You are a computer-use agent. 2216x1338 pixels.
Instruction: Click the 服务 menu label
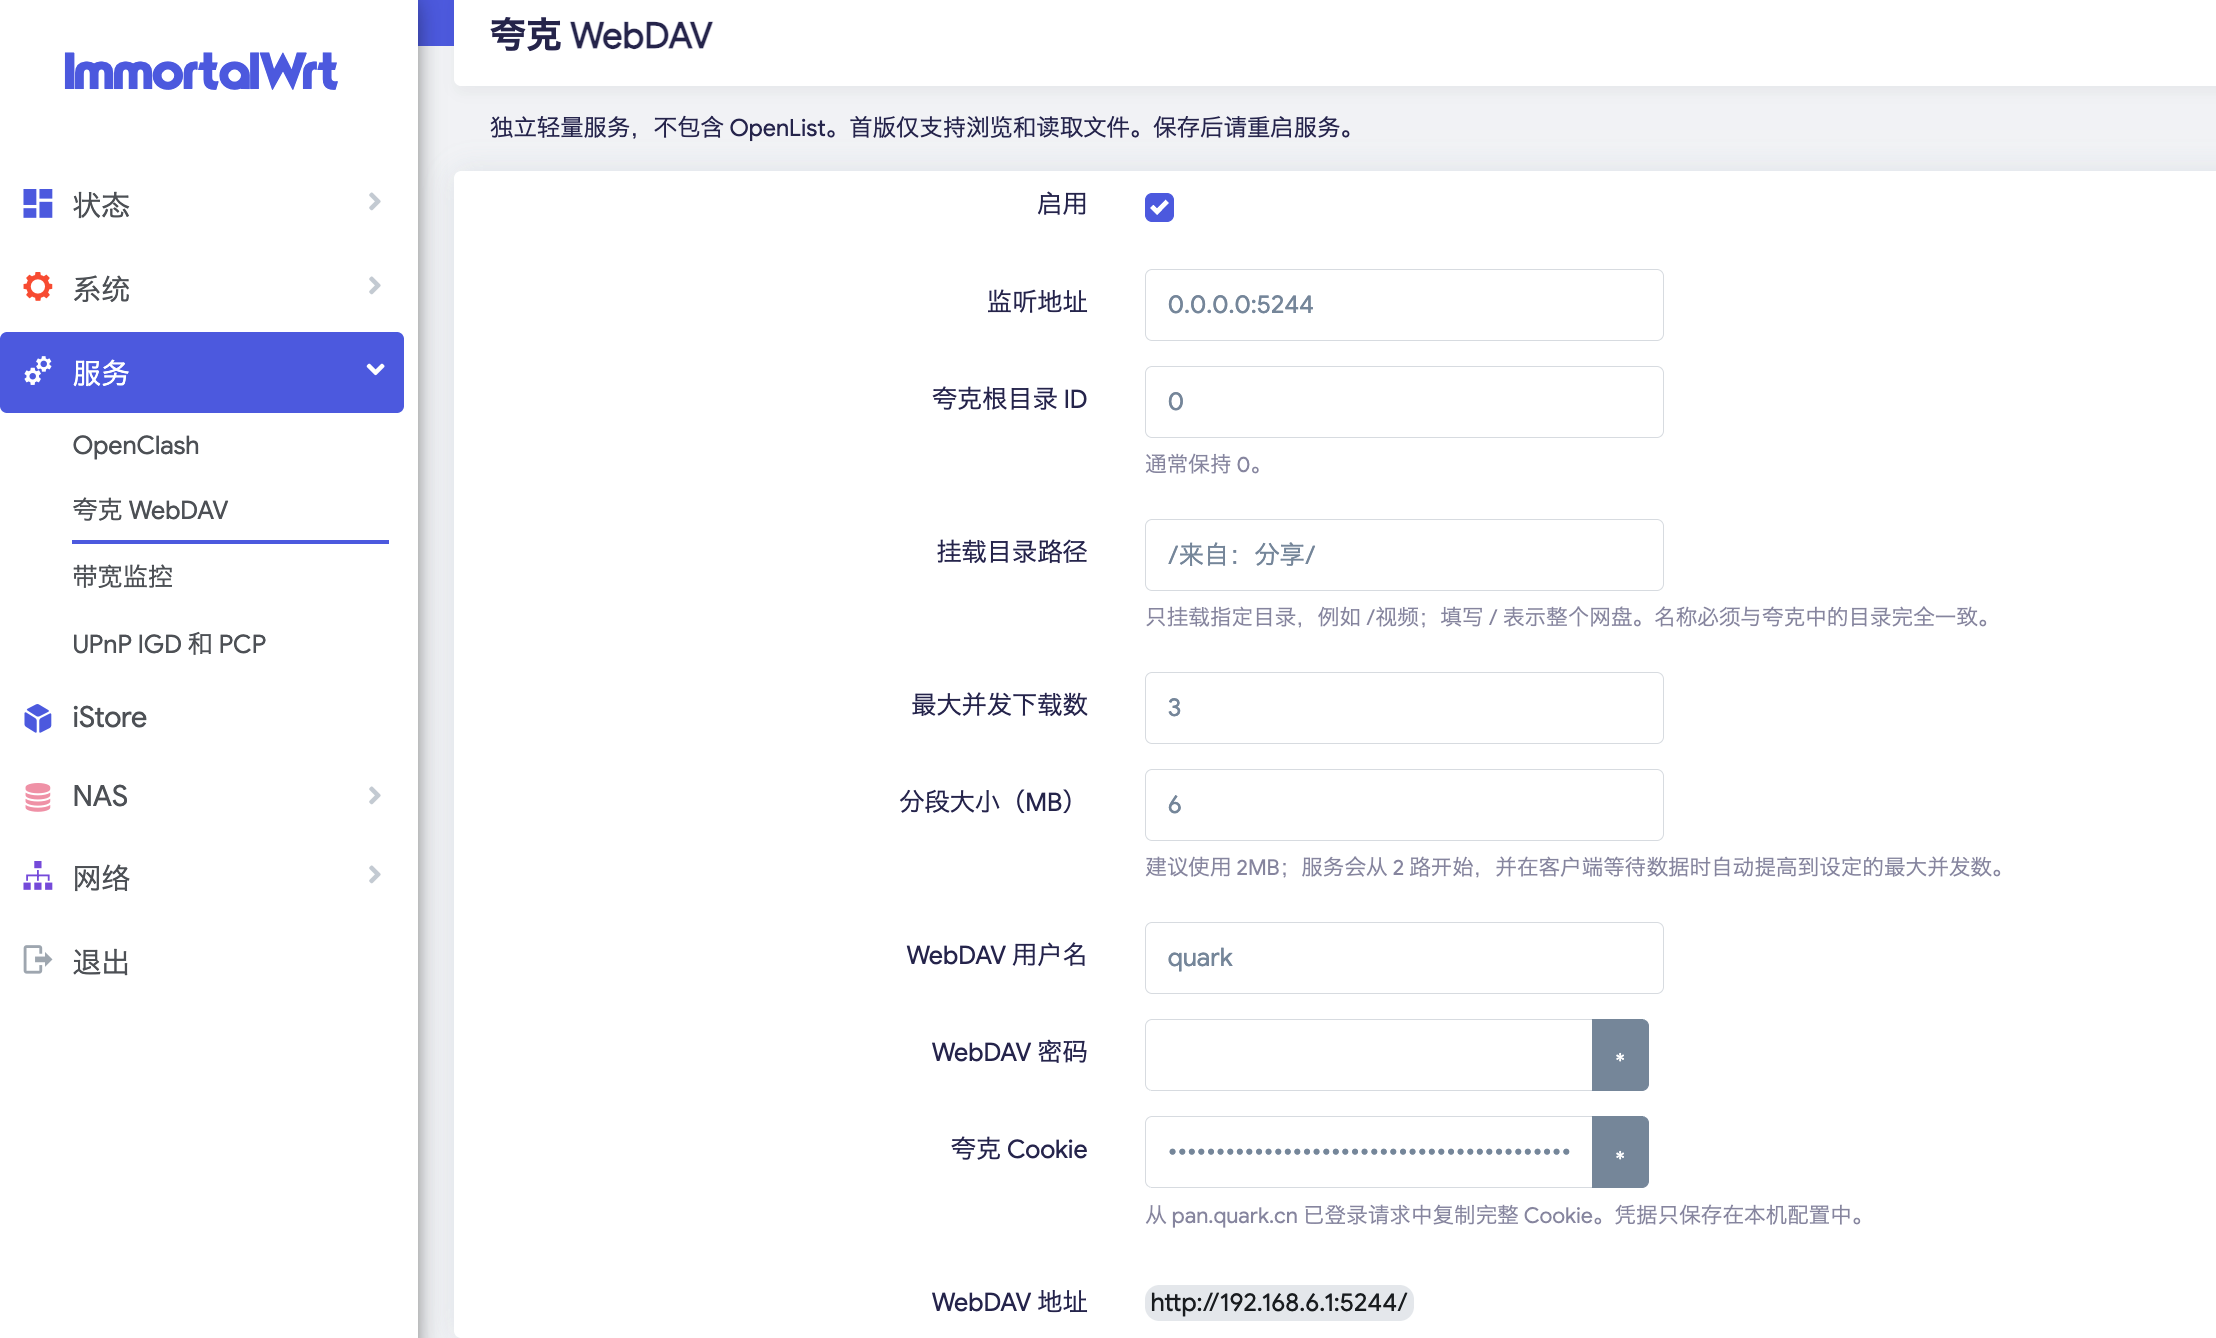pyautogui.click(x=101, y=373)
